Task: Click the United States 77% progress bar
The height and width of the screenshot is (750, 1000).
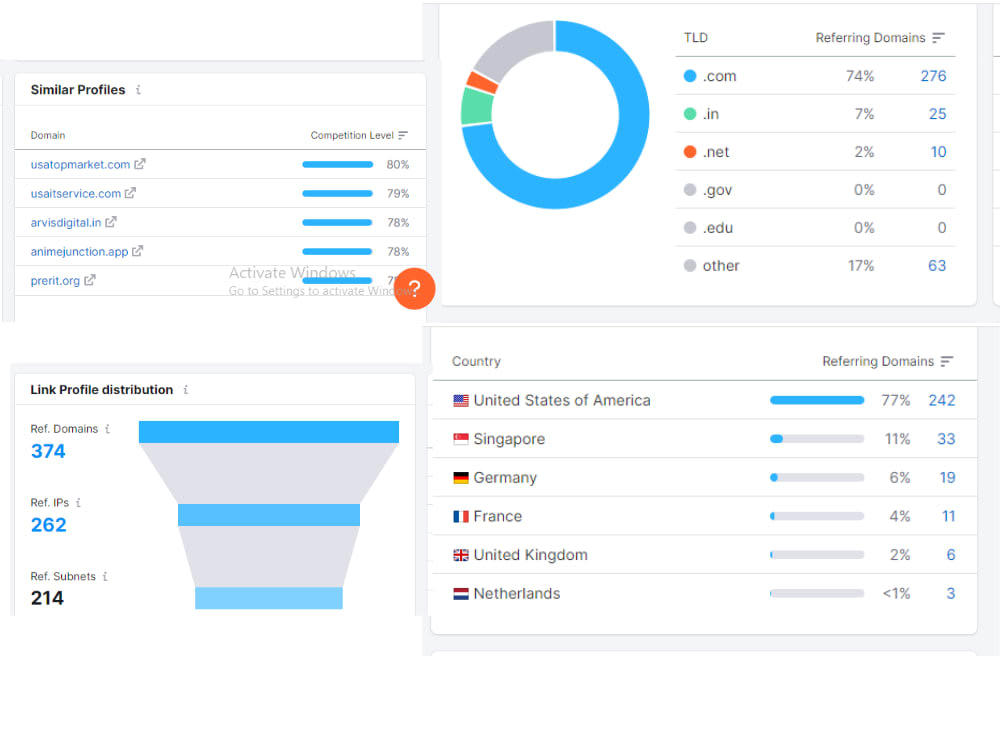Action: point(817,401)
